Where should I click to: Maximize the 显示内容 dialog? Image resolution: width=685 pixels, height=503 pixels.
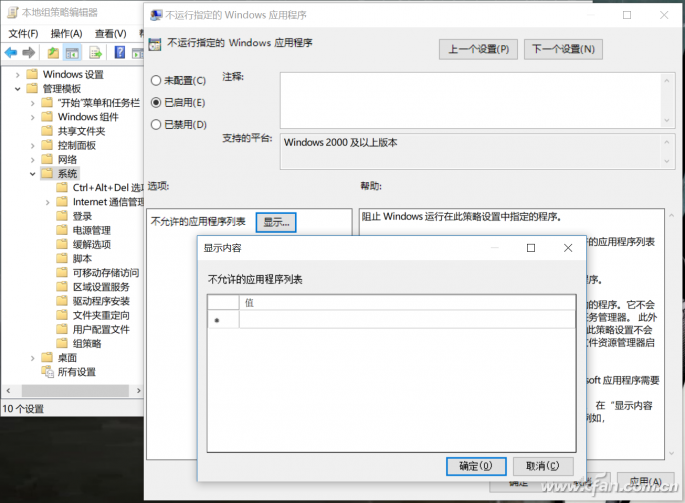531,248
